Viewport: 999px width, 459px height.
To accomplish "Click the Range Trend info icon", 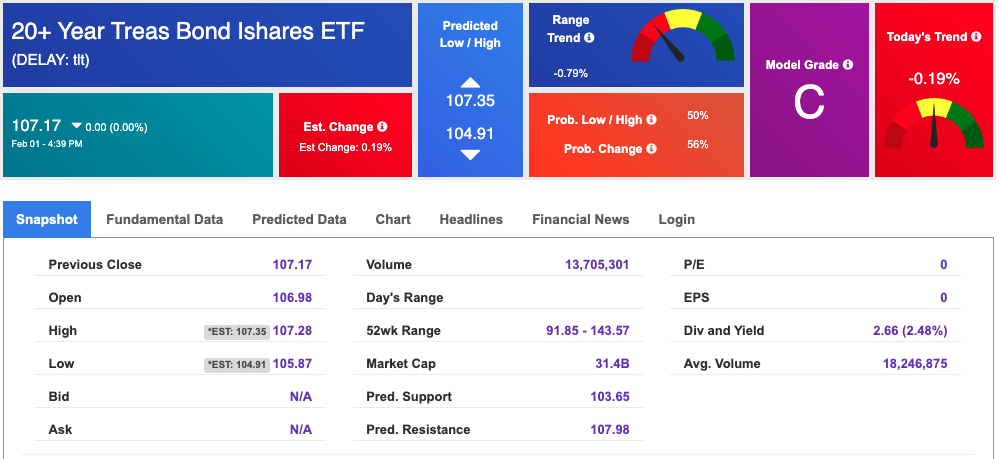I will point(589,38).
